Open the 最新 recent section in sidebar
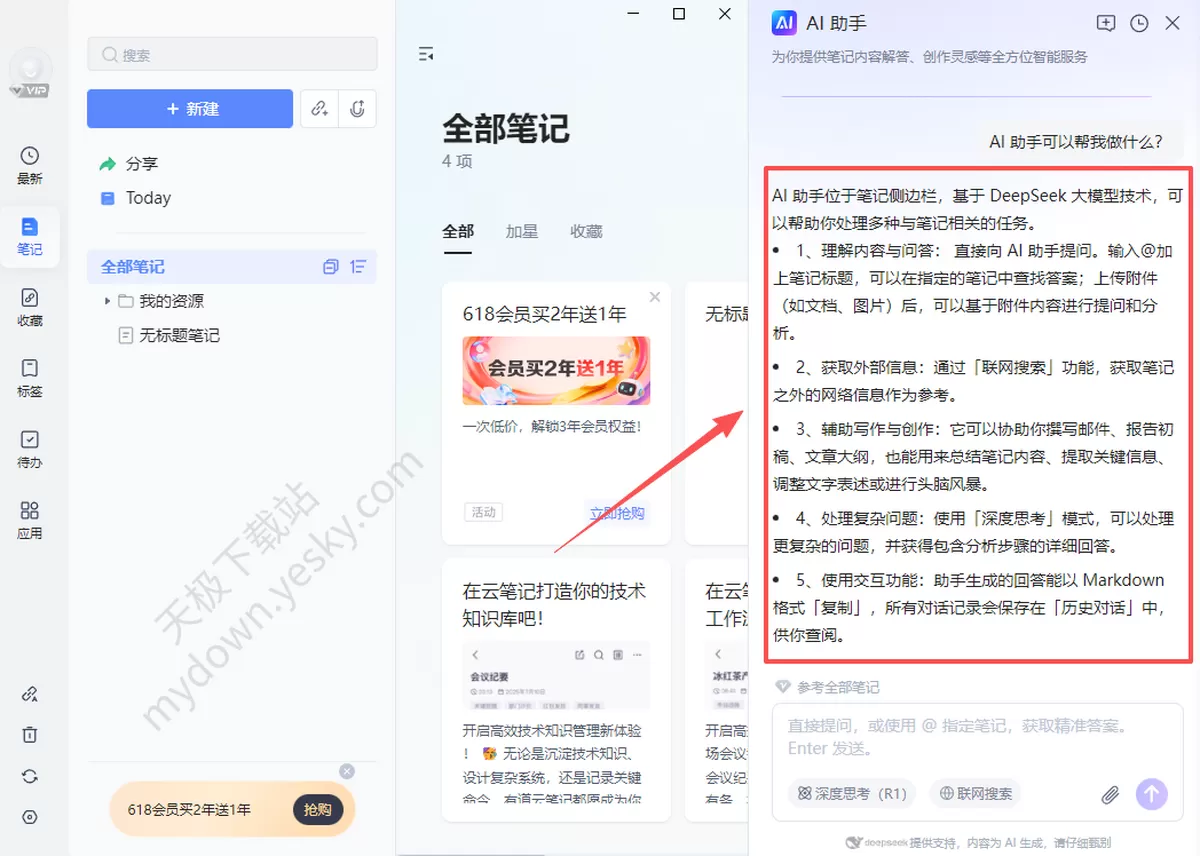This screenshot has width=1200, height=856. (30, 165)
